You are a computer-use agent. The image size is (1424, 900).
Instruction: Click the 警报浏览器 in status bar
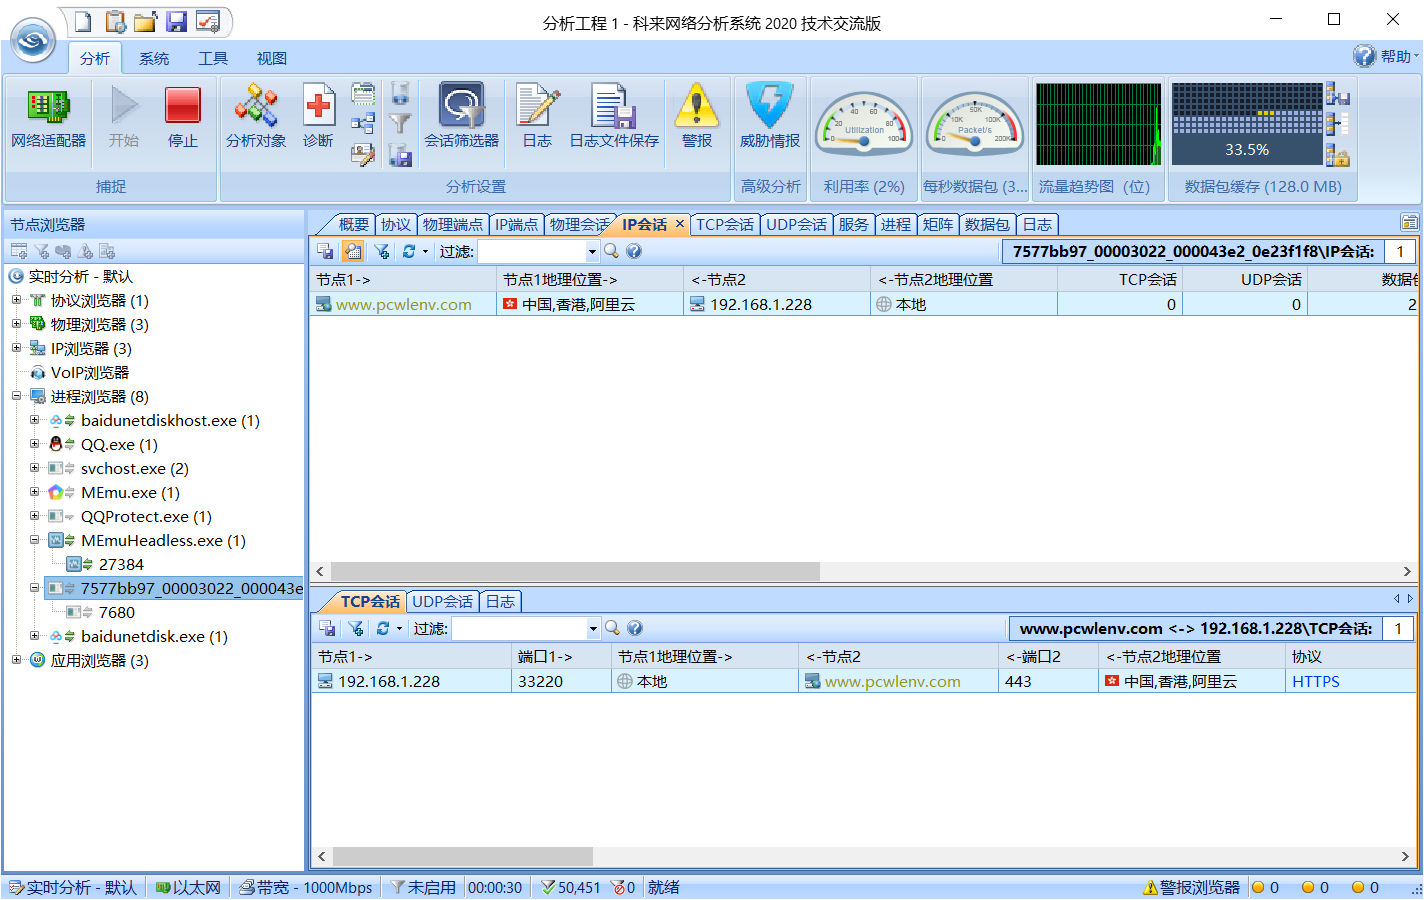click(x=1191, y=887)
